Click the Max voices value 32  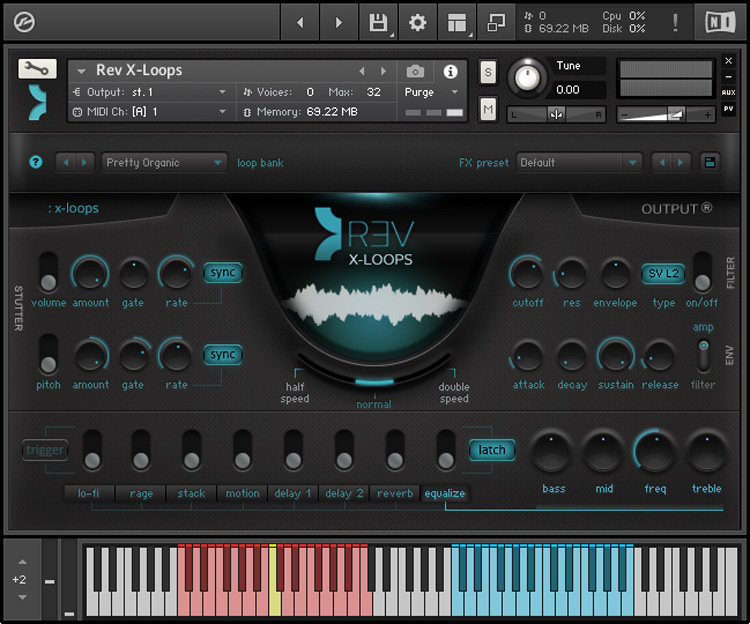(x=374, y=92)
